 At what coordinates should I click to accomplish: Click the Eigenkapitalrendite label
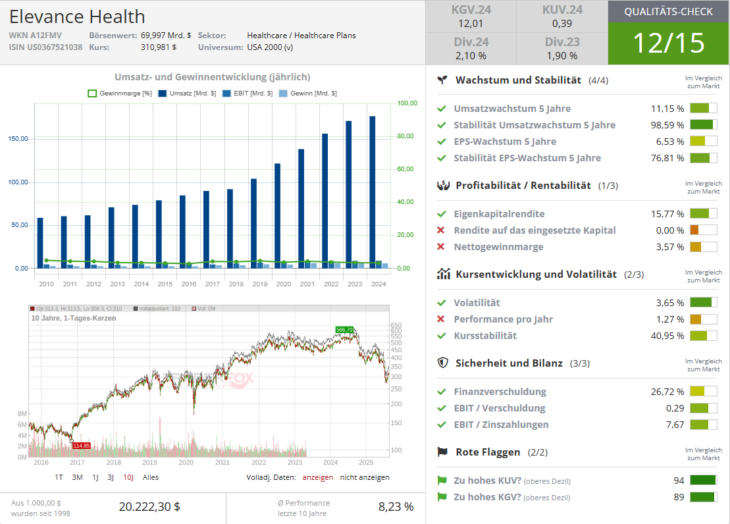point(499,214)
